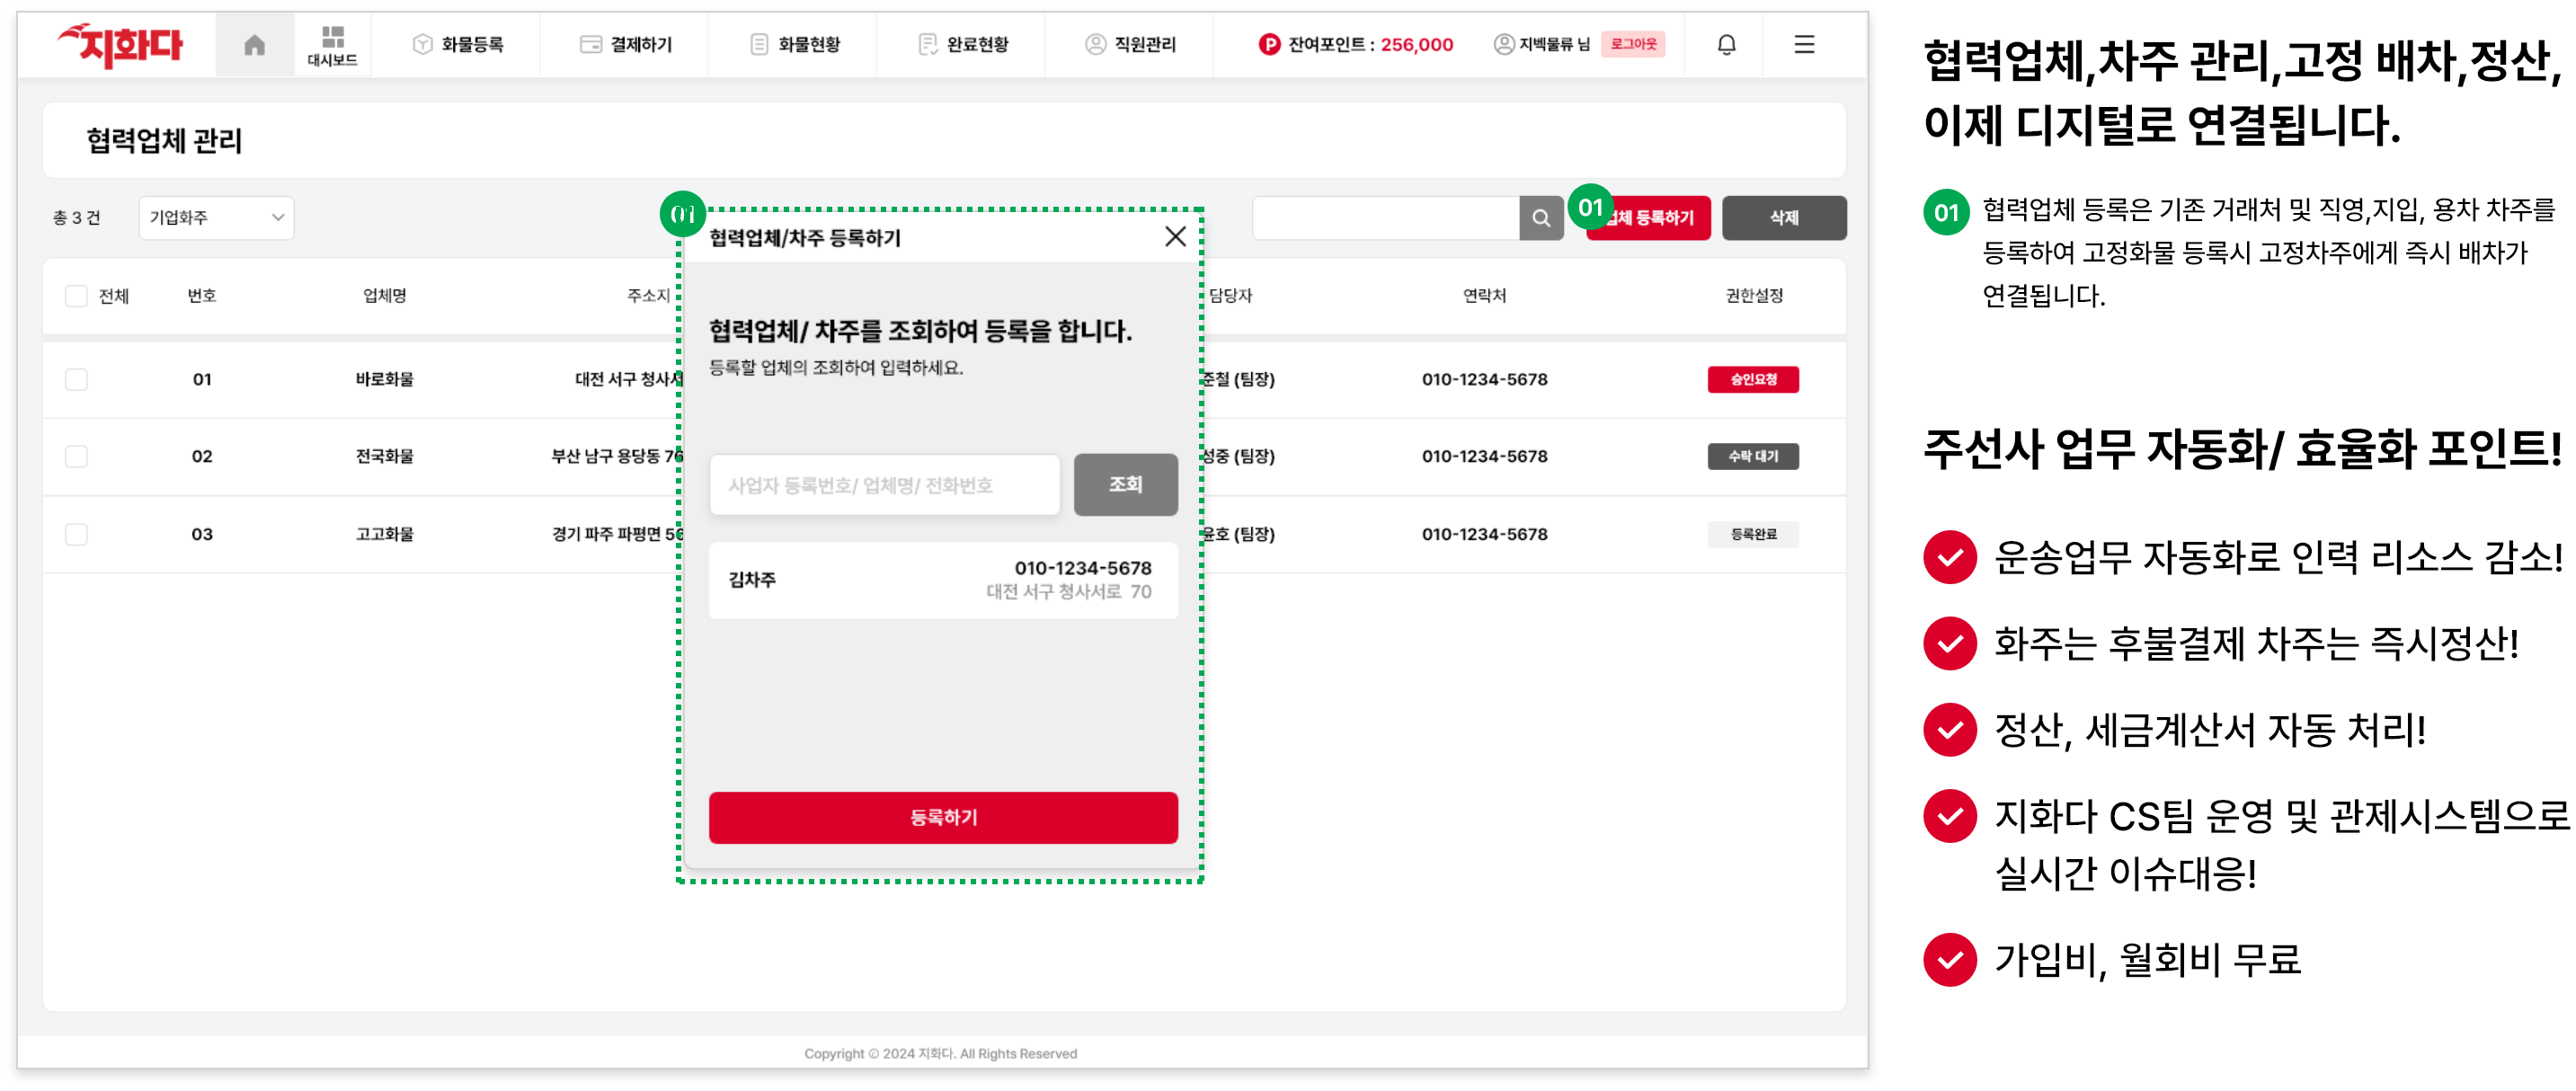
Task: Click the 로그아웃 button
Action: coord(1633,44)
